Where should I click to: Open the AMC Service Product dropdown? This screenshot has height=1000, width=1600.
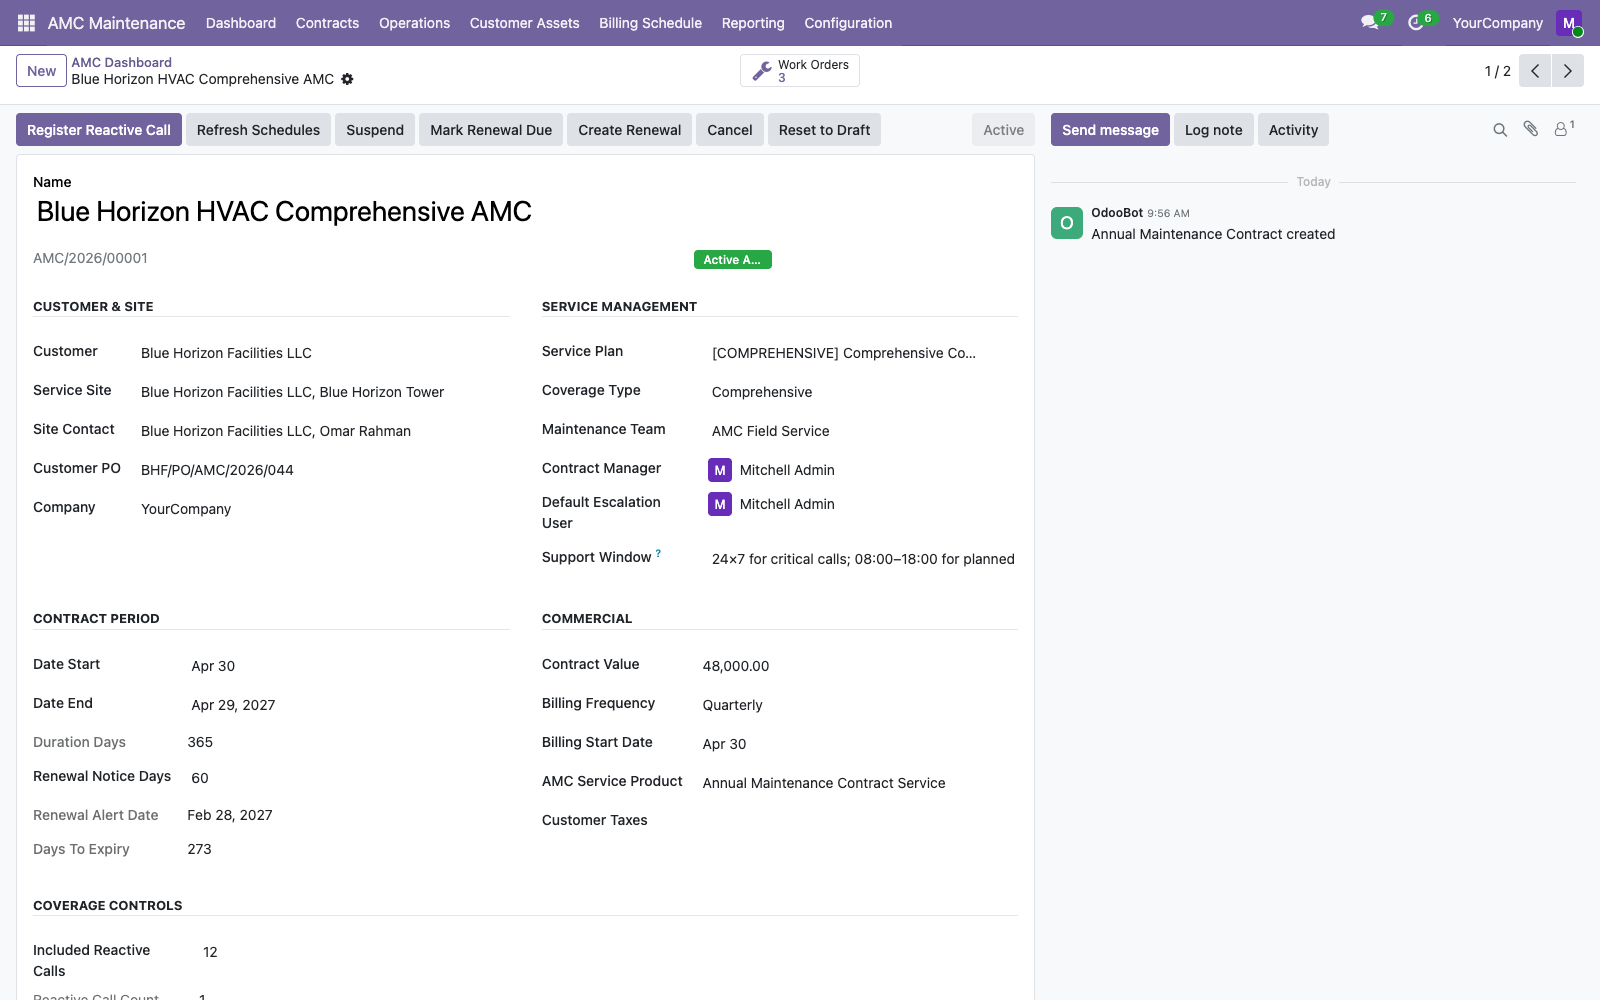tap(860, 783)
